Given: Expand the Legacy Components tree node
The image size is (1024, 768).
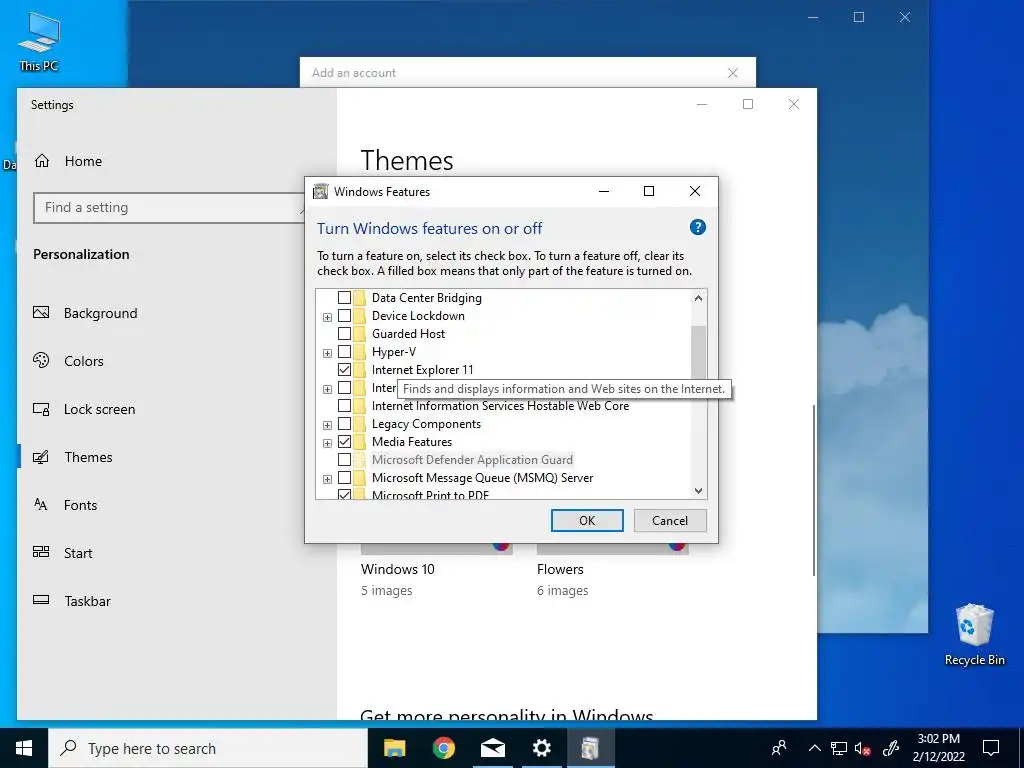Looking at the screenshot, I should click(x=327, y=425).
